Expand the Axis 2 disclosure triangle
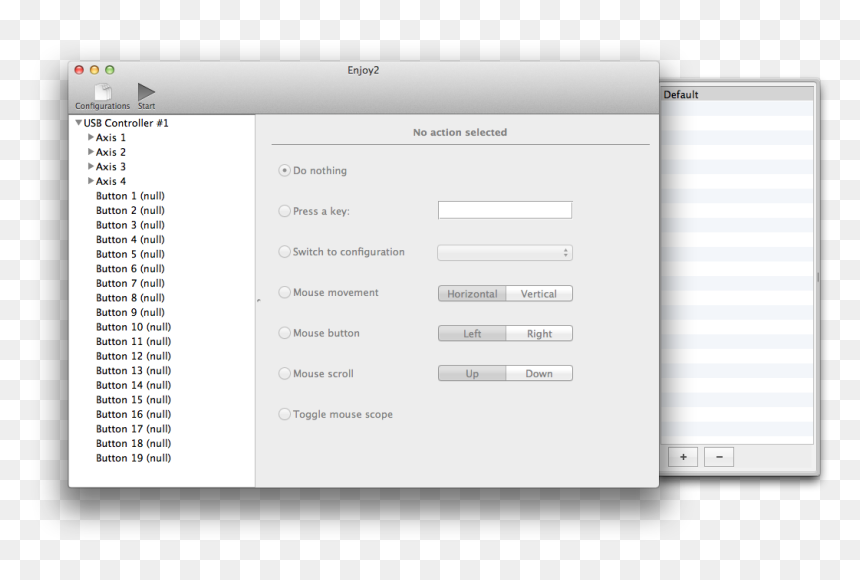 pyautogui.click(x=90, y=152)
